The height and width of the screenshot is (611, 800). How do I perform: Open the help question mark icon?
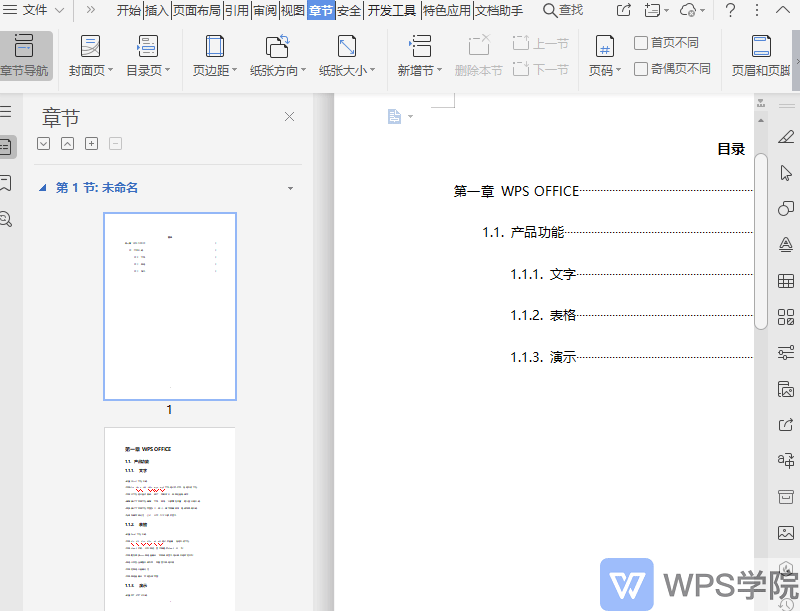pos(731,10)
